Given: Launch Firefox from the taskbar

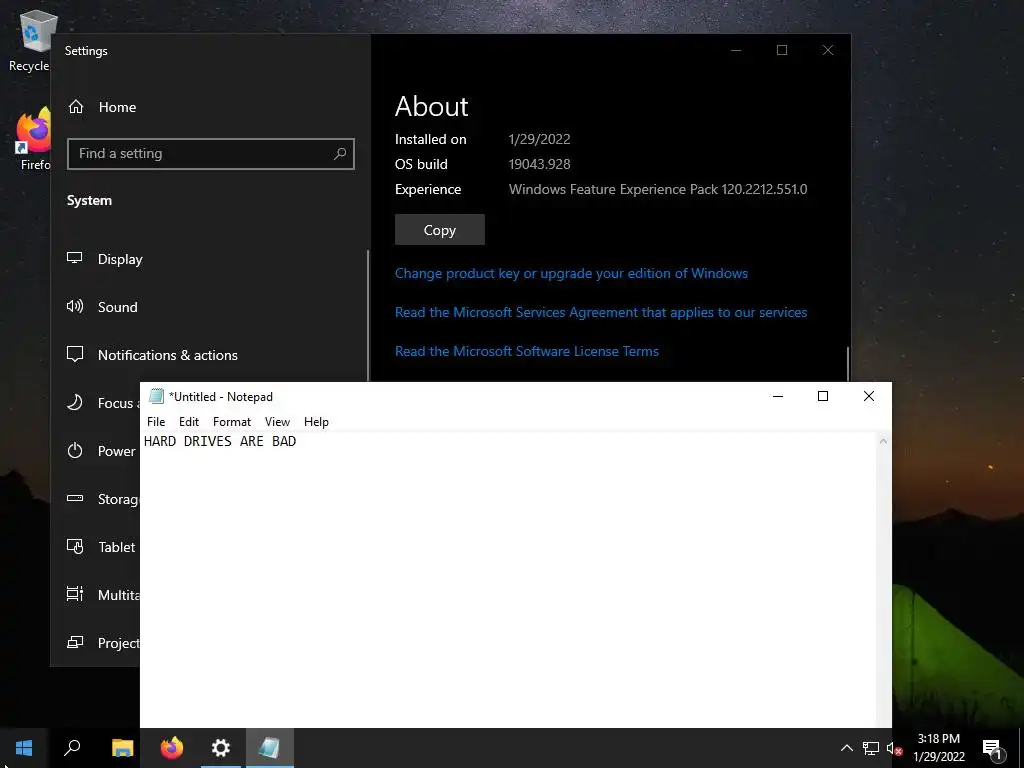Looking at the screenshot, I should click(x=172, y=748).
